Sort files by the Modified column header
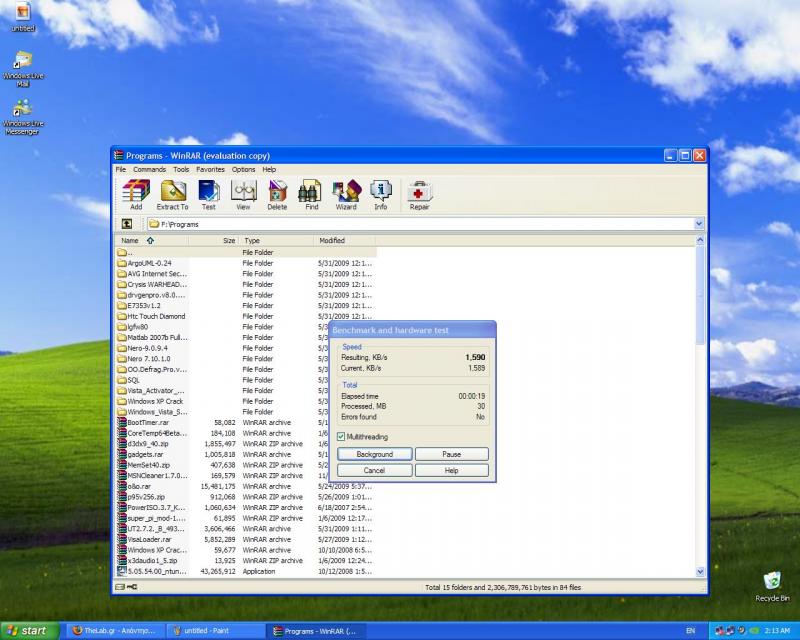 (x=344, y=240)
